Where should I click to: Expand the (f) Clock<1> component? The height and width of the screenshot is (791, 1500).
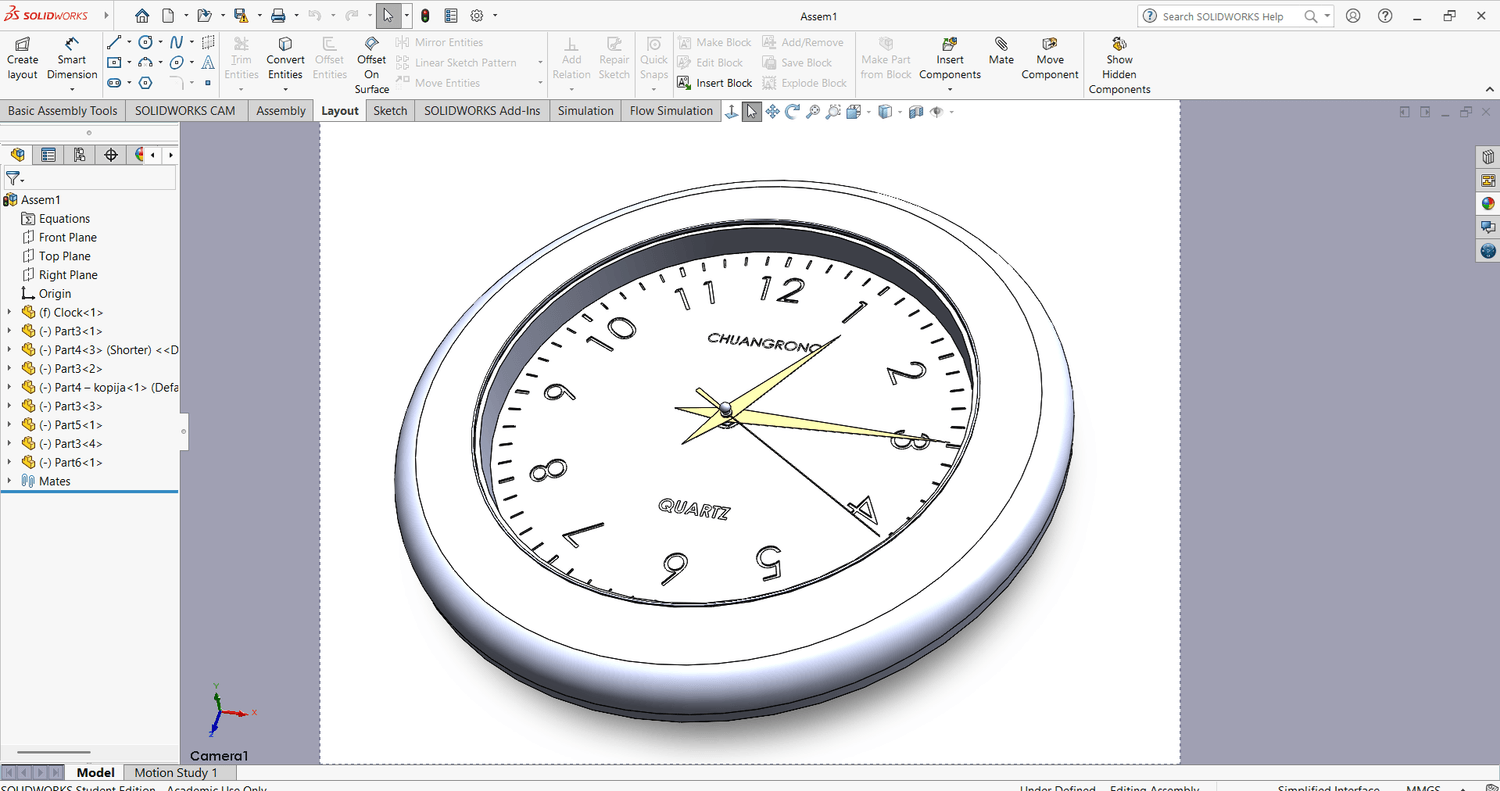10,313
